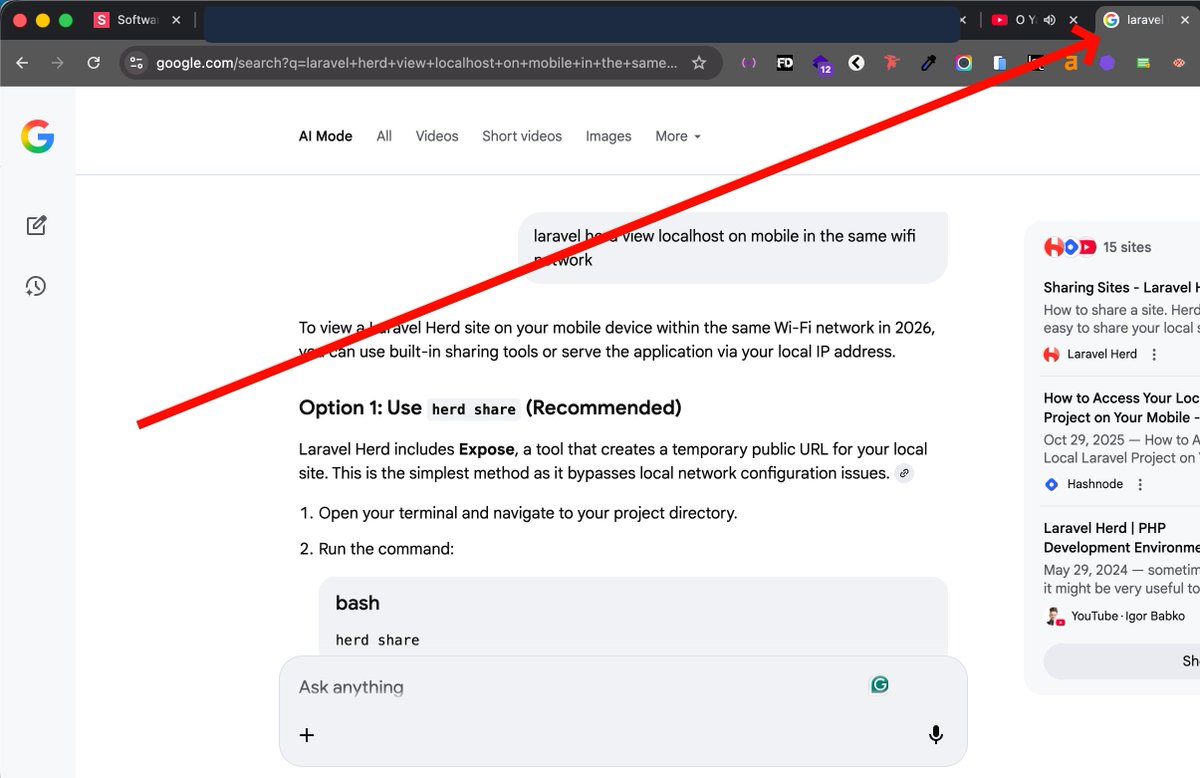This screenshot has width=1200, height=778.
Task: Open Laravel Herd source options menu
Action: [1154, 354]
